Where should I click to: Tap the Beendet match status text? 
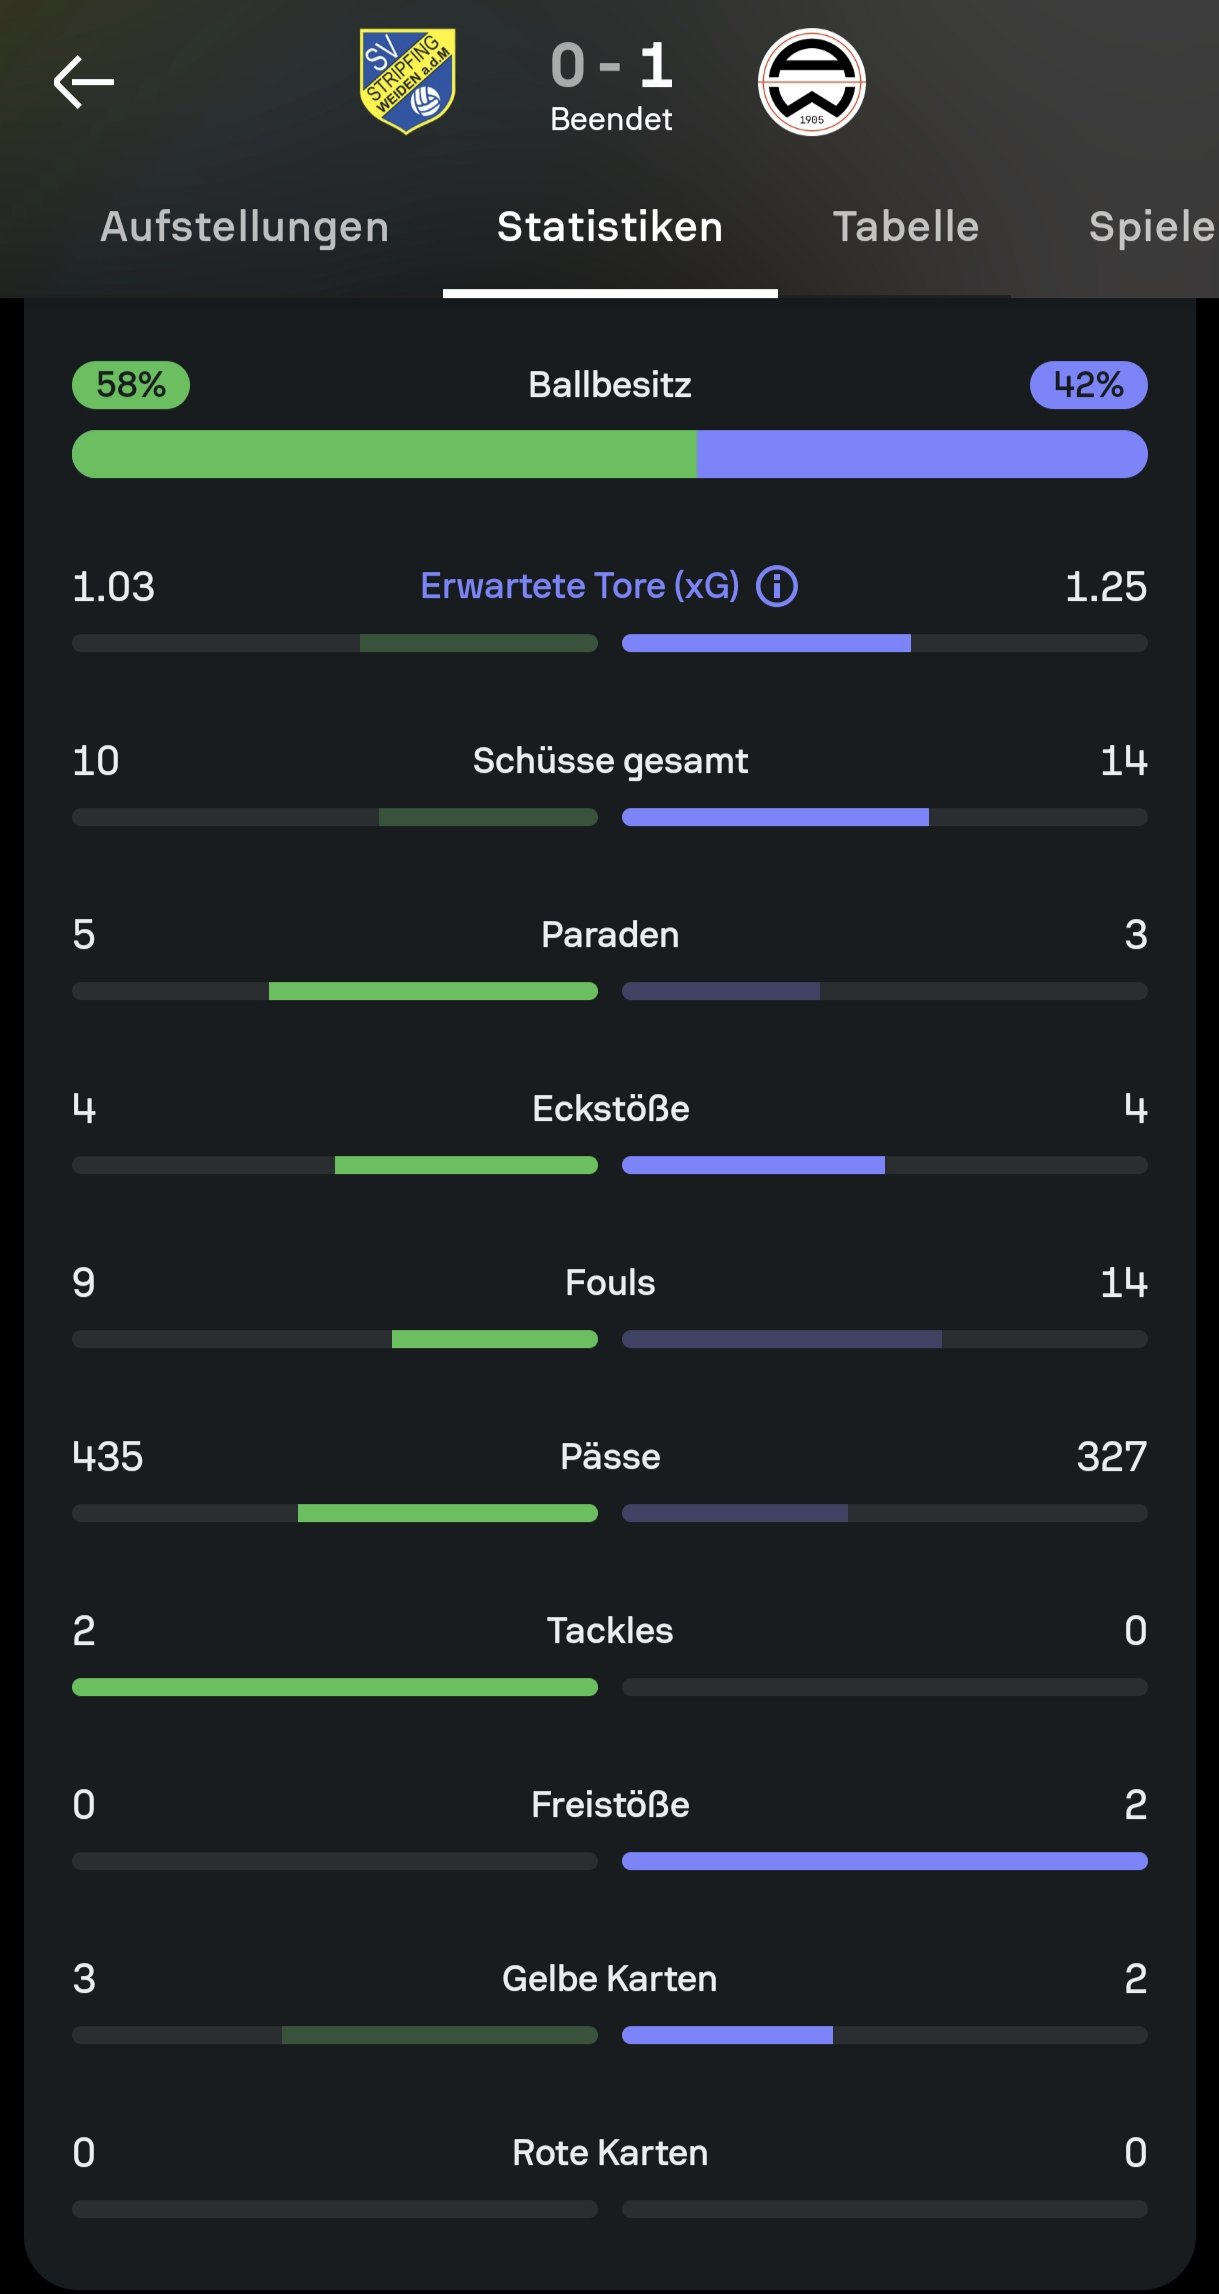(x=611, y=120)
